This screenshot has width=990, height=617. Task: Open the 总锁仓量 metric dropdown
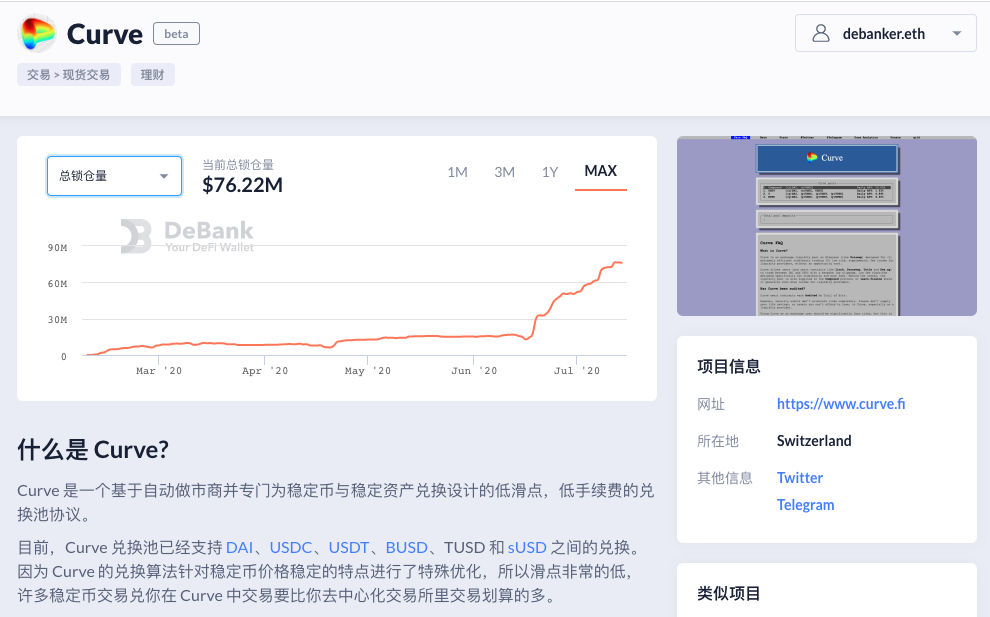[114, 176]
